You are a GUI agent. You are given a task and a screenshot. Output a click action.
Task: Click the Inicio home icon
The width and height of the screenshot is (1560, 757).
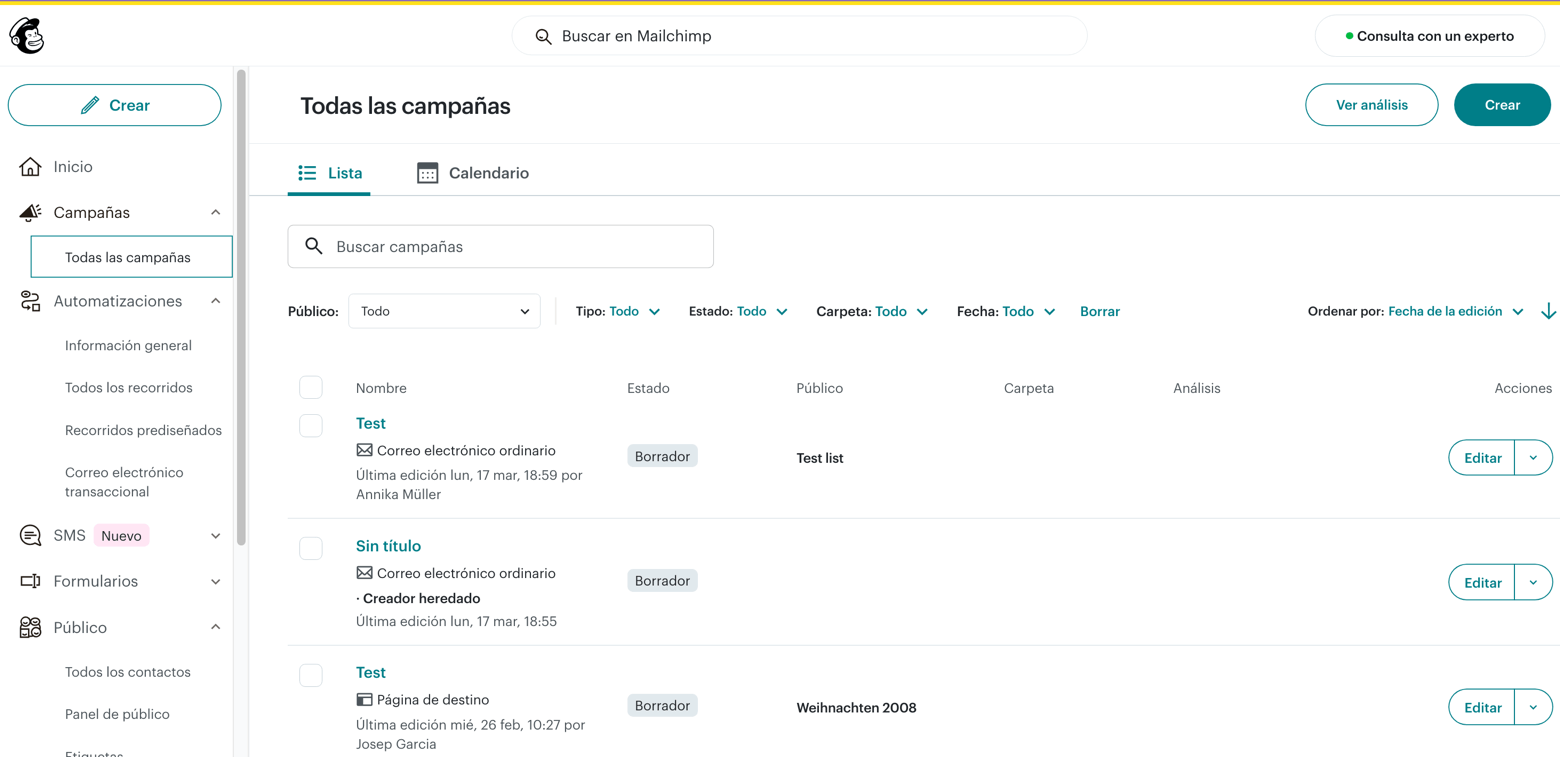pos(30,166)
